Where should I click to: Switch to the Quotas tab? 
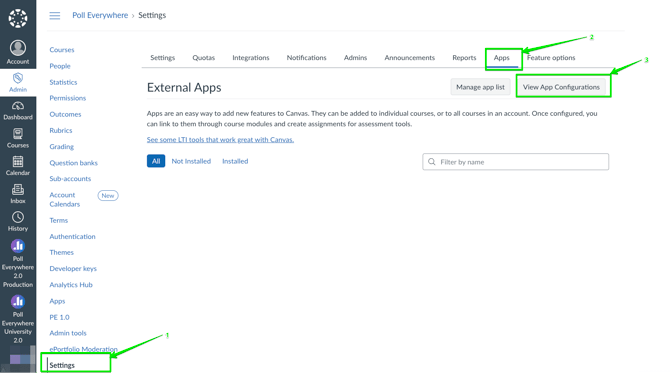click(x=203, y=58)
